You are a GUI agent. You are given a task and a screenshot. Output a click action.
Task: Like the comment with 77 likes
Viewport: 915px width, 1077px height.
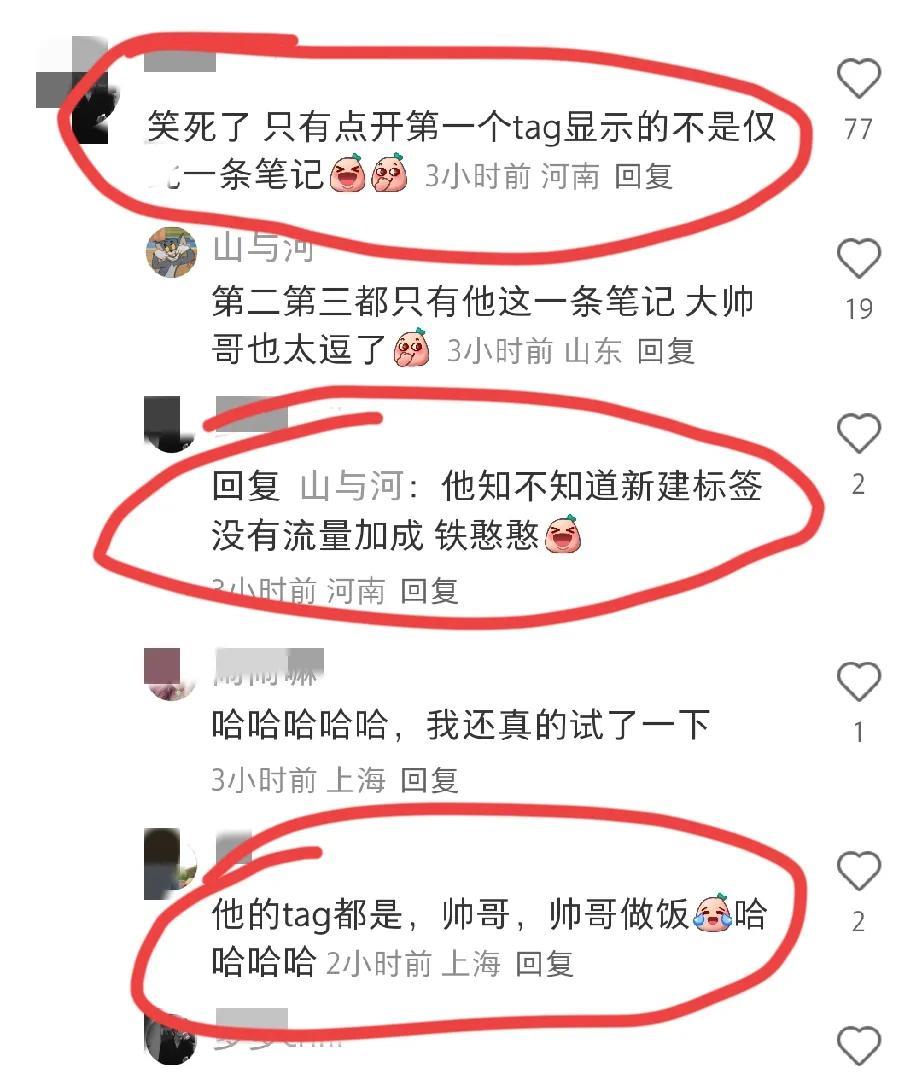859,78
